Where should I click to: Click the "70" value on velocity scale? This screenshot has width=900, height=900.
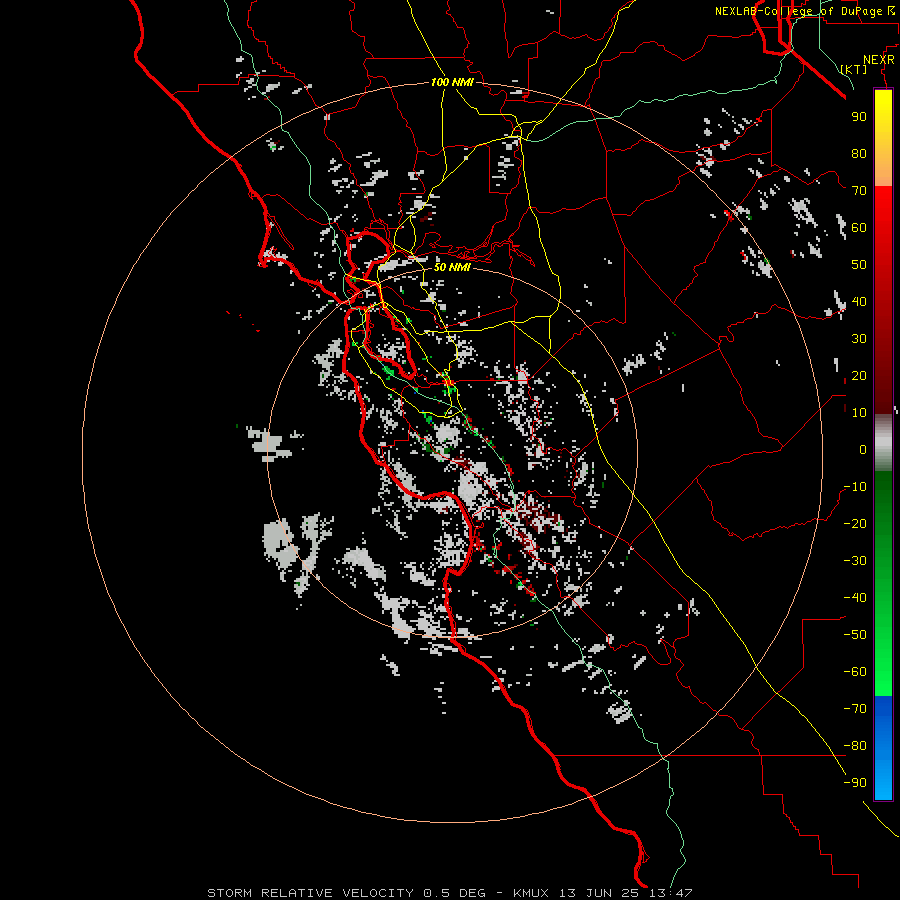[x=859, y=191]
